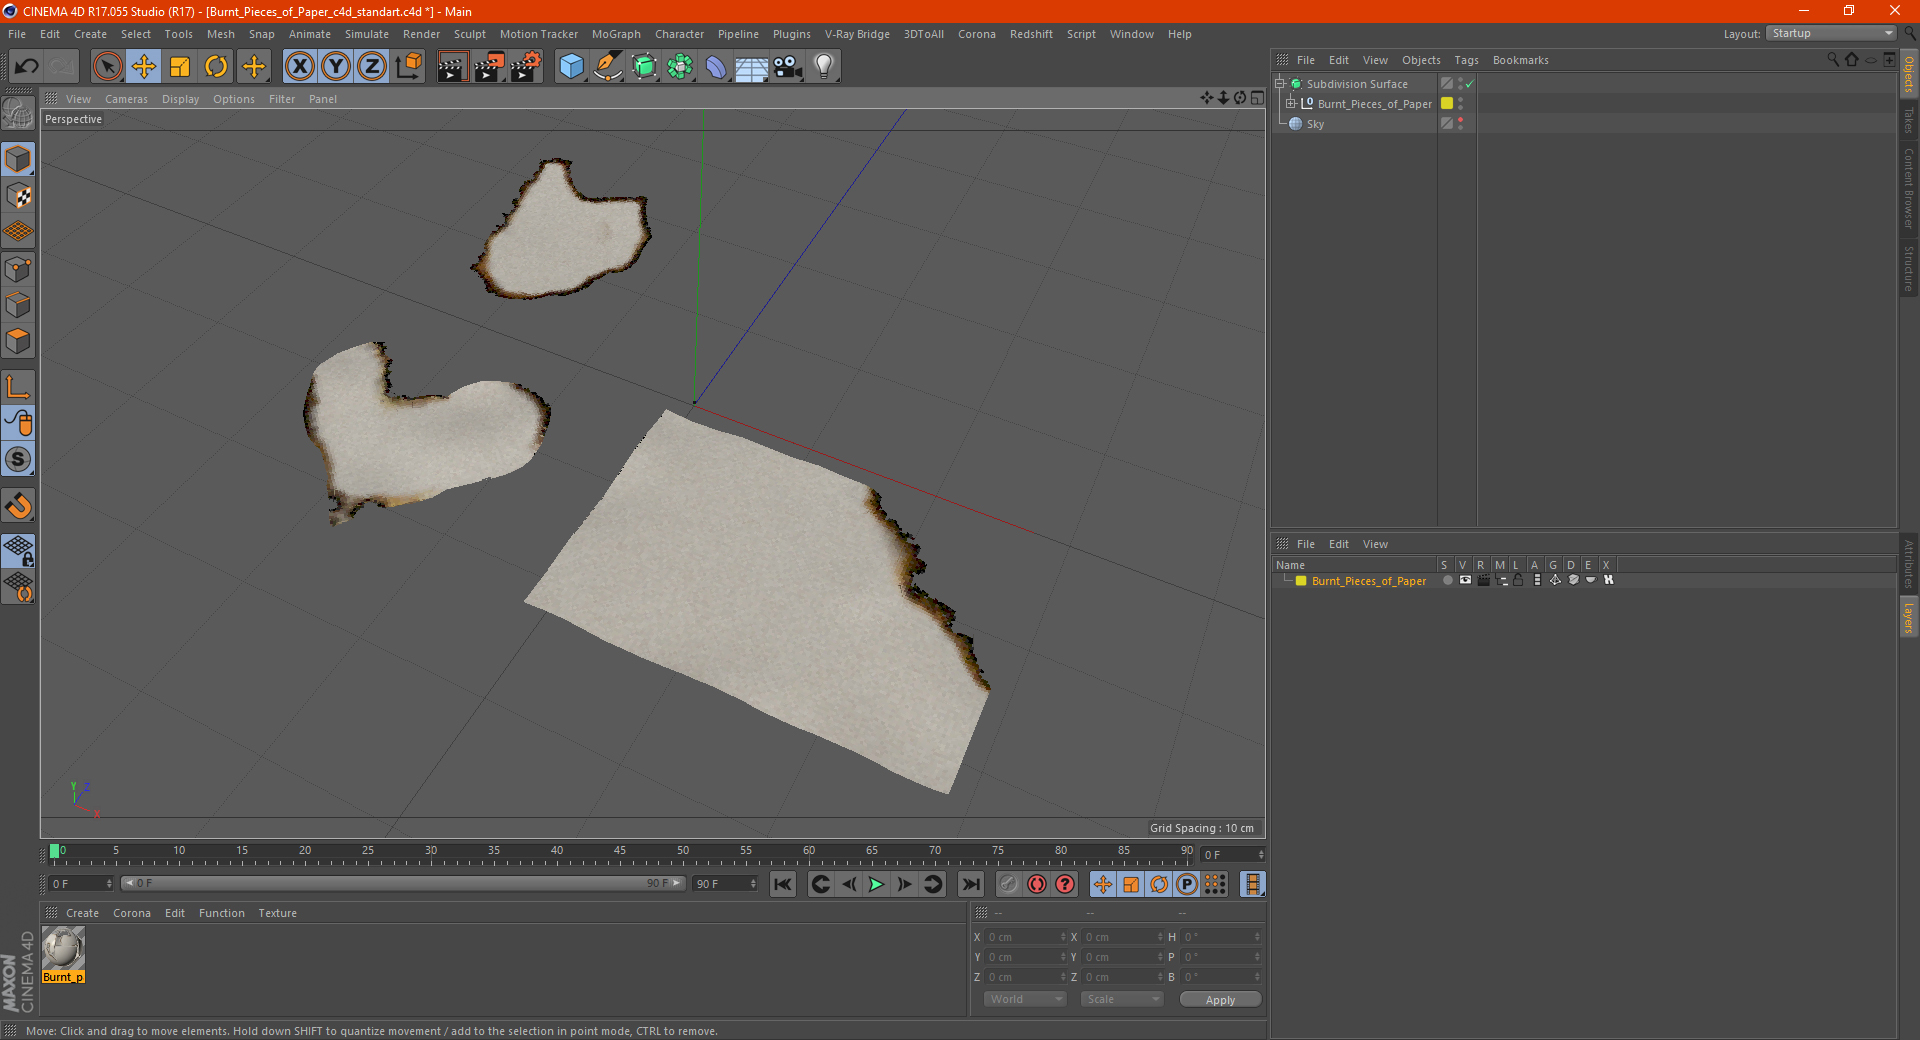Click Make Editable icon in left sidebar
This screenshot has width=1920, height=1040.
18,114
